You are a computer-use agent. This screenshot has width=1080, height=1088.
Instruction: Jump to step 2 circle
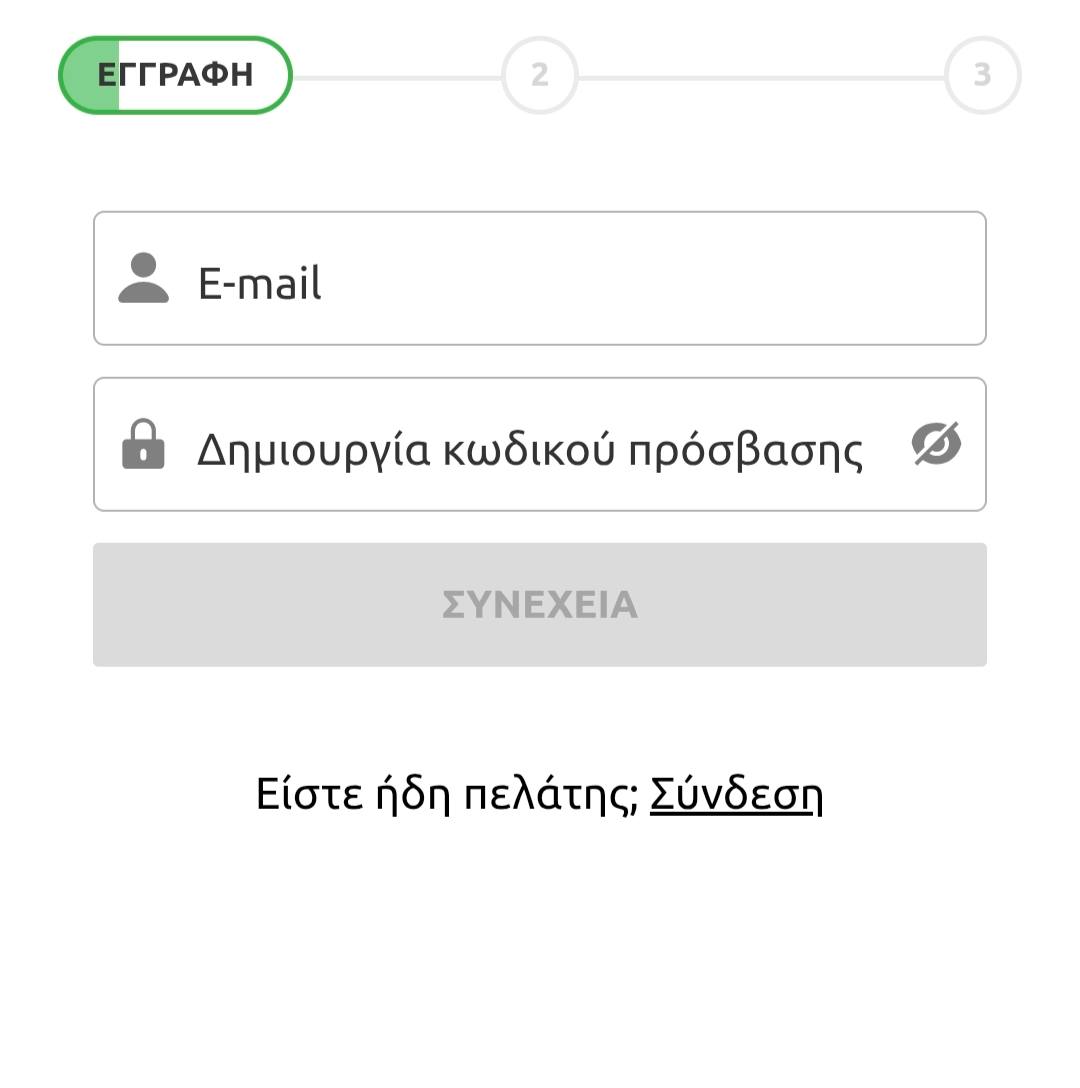point(540,75)
